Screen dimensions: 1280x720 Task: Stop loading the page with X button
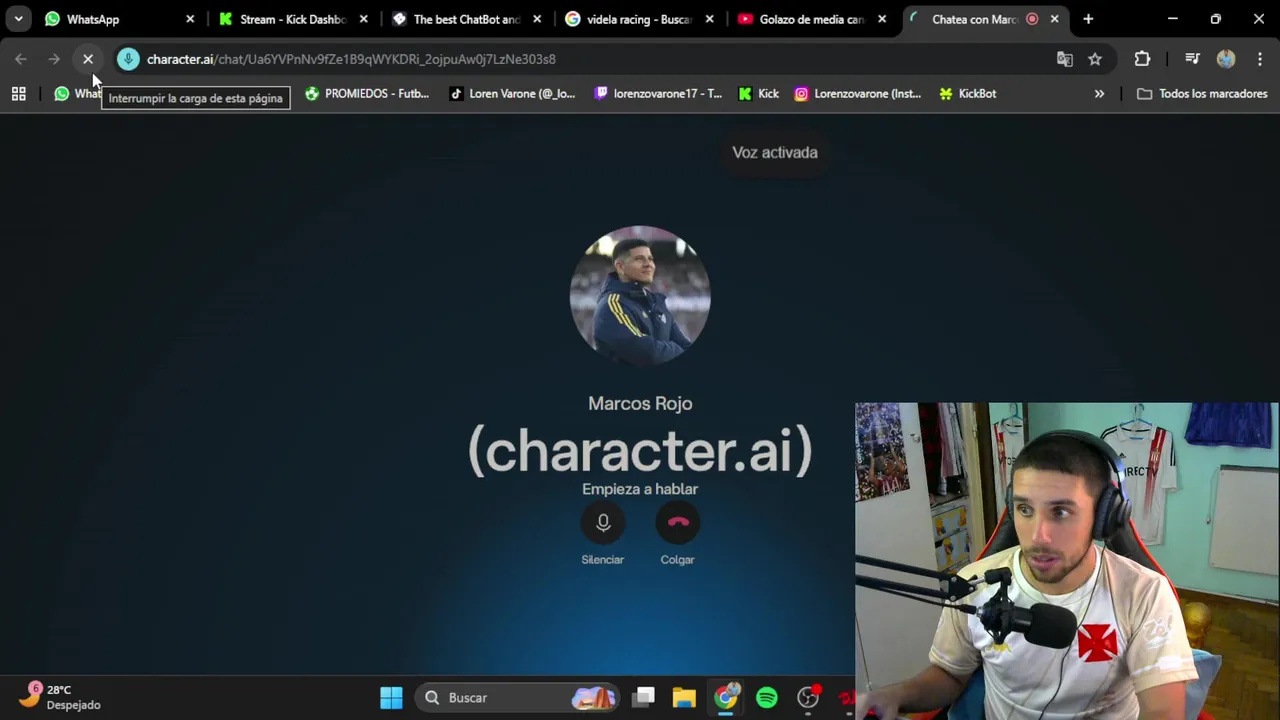click(x=88, y=59)
